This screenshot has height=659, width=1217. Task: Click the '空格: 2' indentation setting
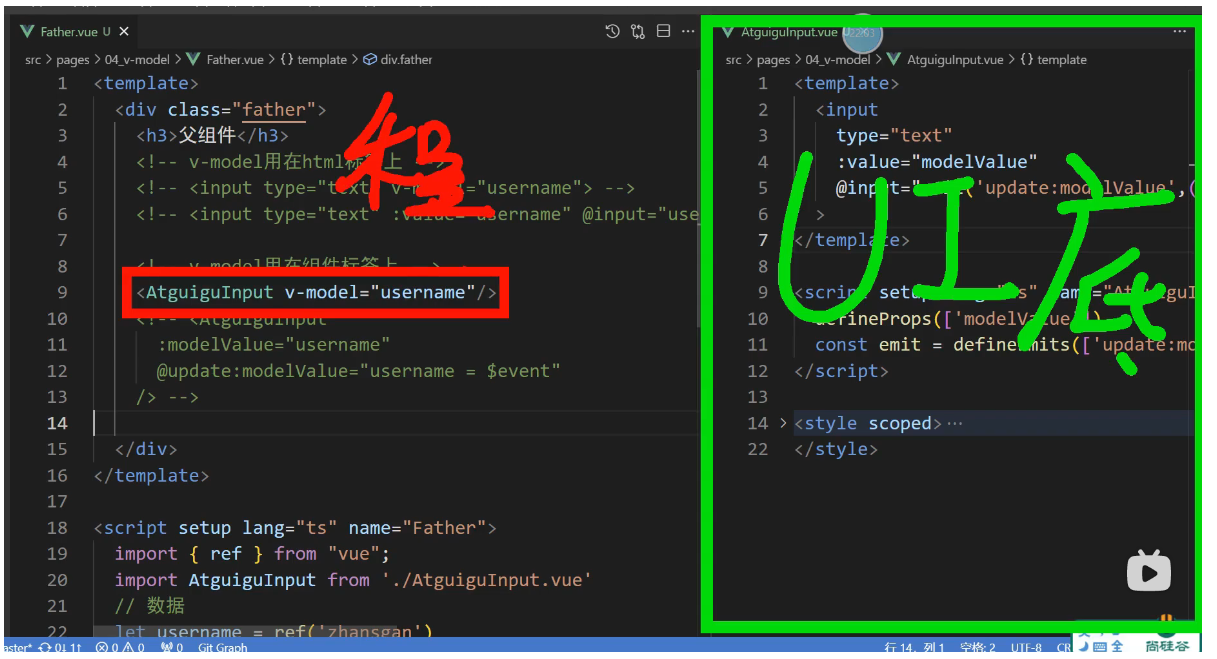coord(978,648)
